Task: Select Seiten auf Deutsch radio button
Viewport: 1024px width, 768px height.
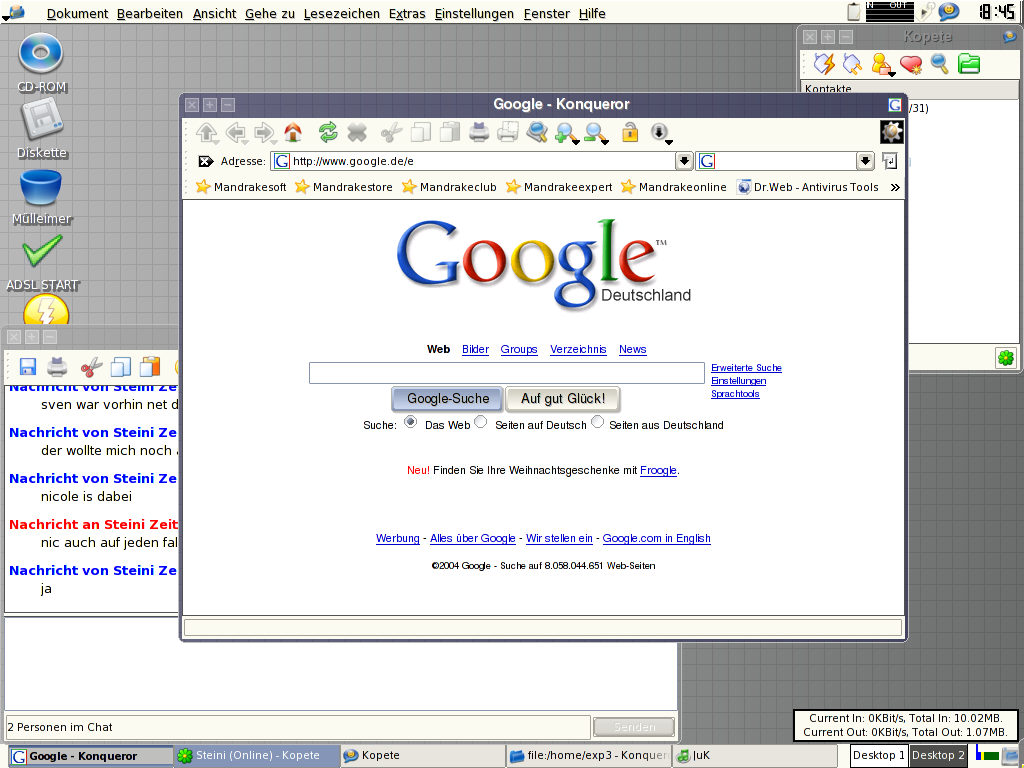Action: point(481,422)
